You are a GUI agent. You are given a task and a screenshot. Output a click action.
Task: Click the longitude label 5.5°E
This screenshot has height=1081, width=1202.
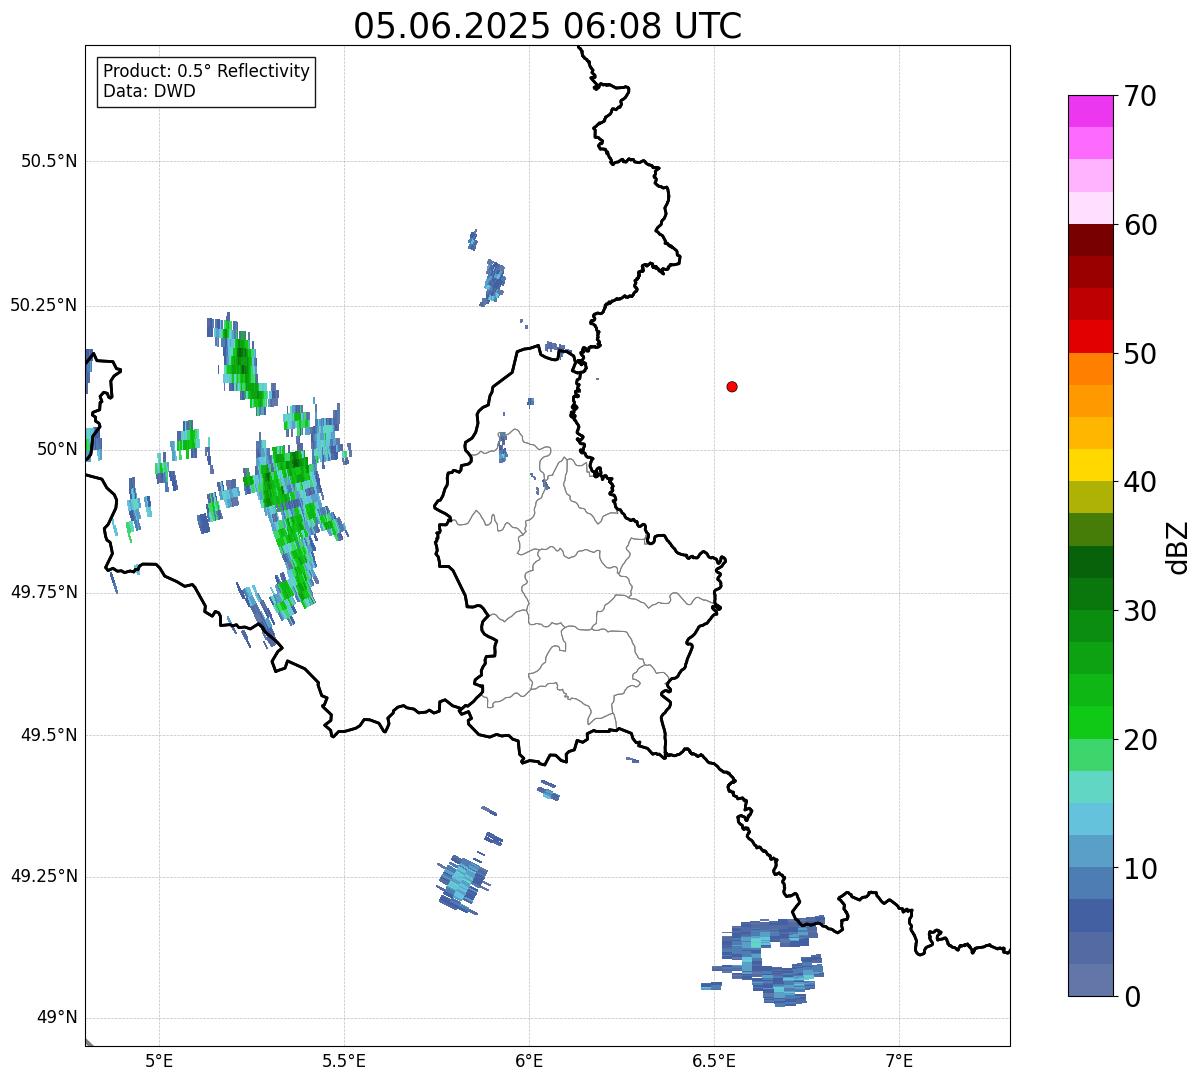click(x=344, y=1060)
